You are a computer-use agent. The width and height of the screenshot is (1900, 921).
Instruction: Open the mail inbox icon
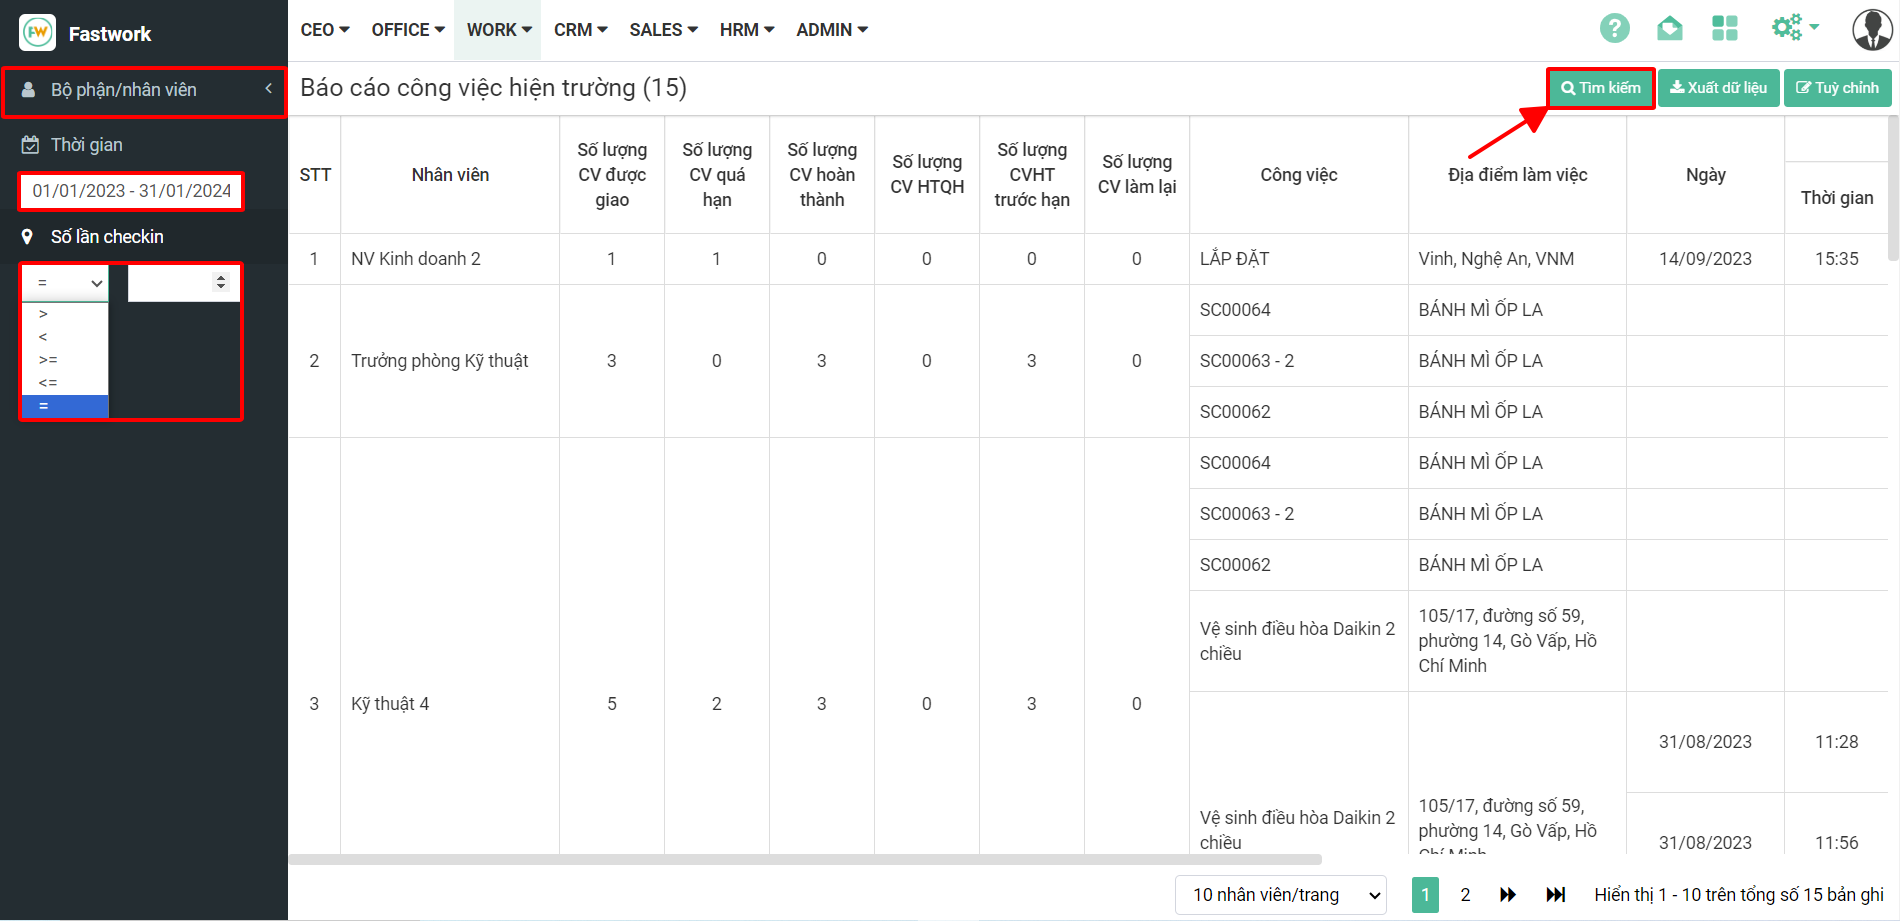[x=1669, y=28]
